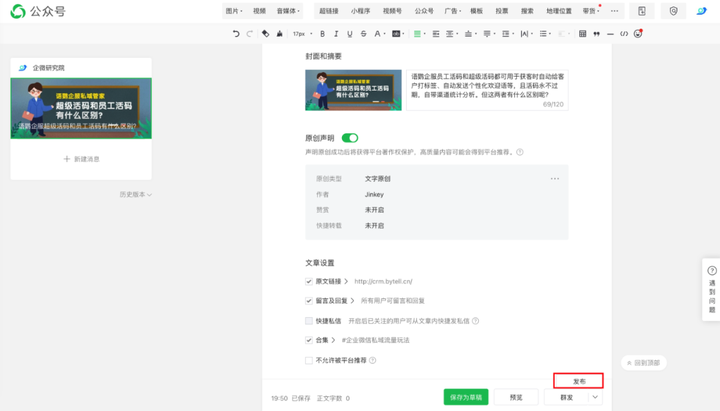
Task: Click the underline formatting icon
Action: click(x=349, y=34)
